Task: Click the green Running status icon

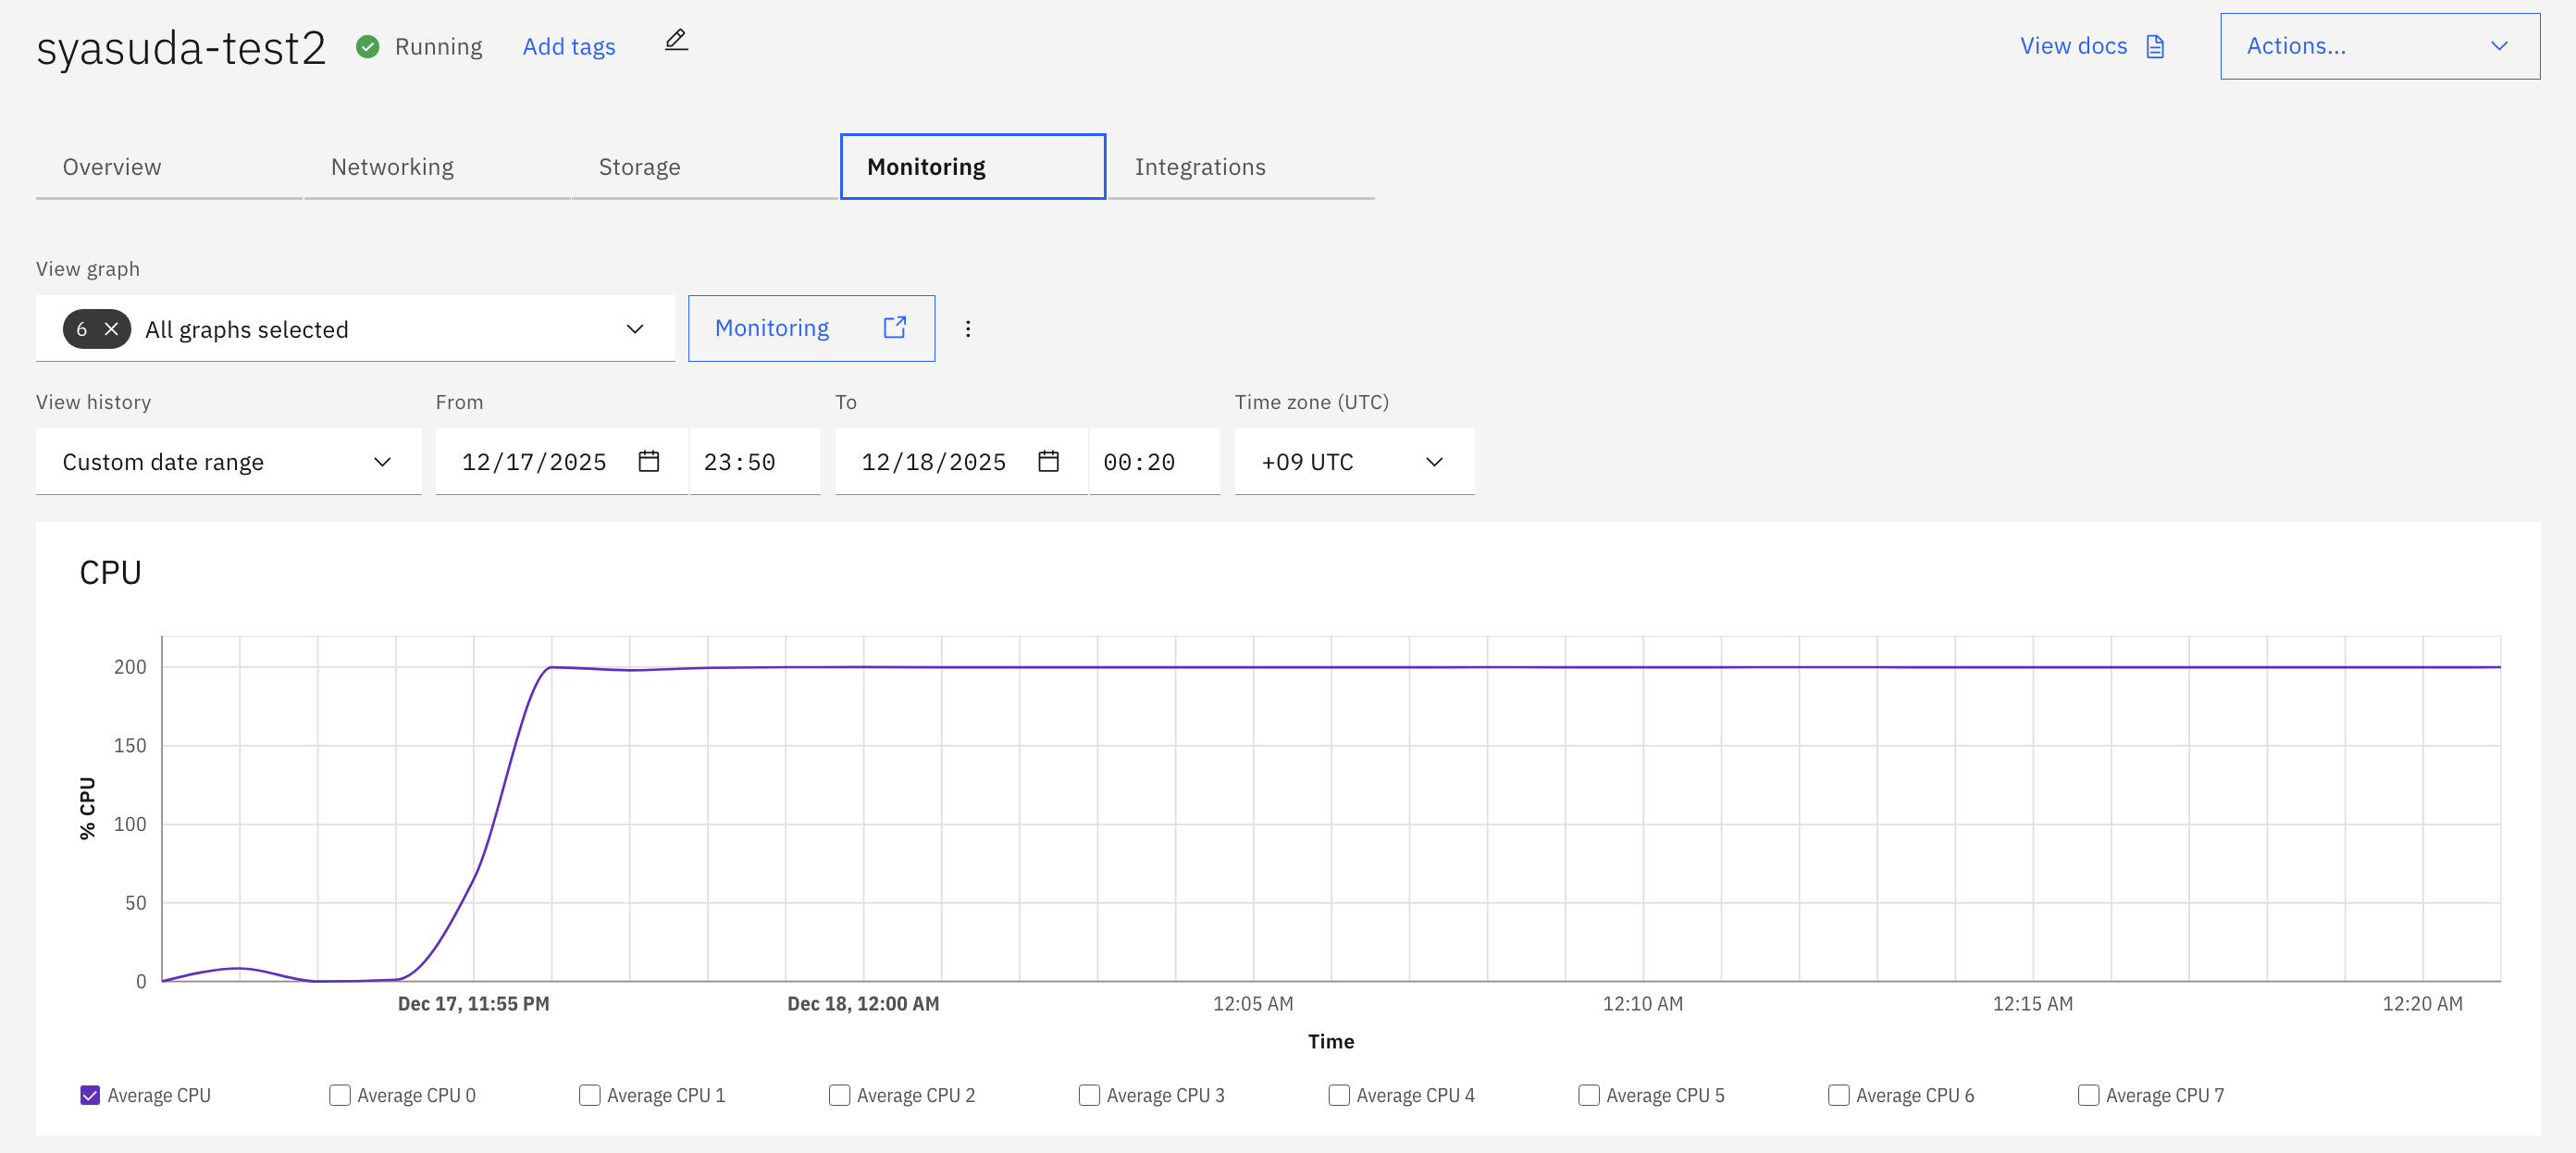Action: (x=367, y=47)
